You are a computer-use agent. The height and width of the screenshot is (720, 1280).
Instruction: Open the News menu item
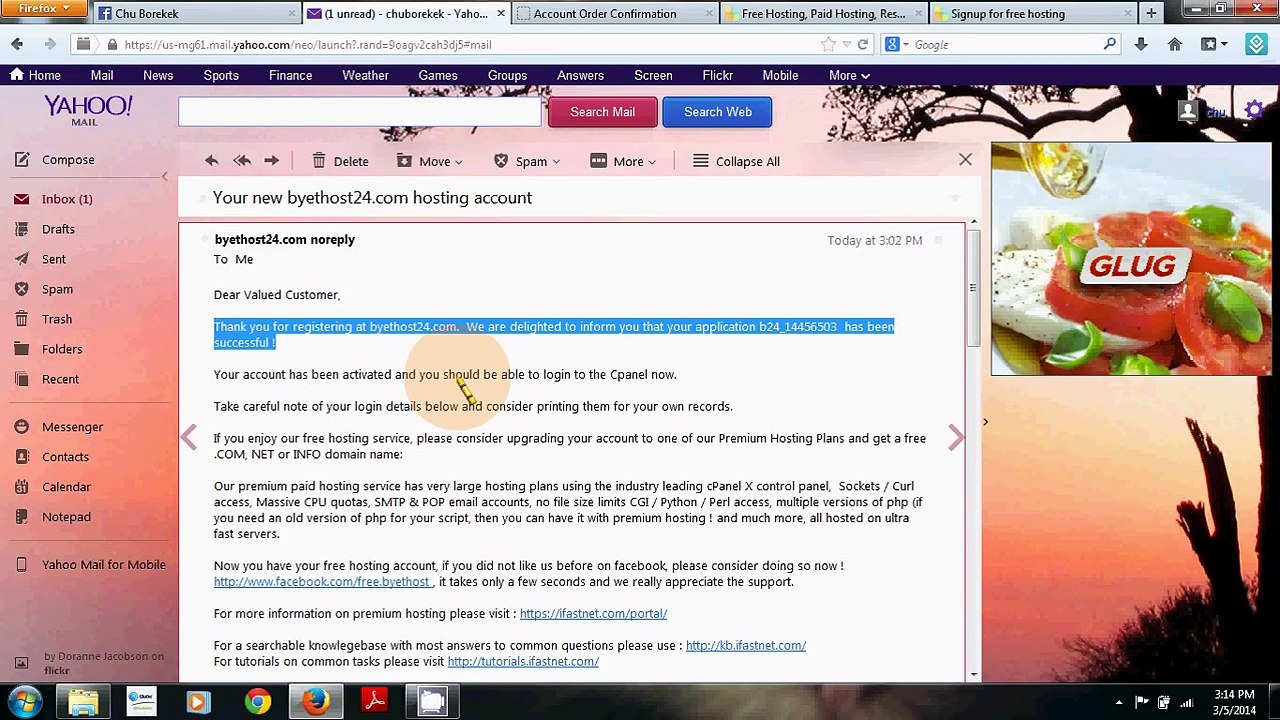click(x=158, y=75)
